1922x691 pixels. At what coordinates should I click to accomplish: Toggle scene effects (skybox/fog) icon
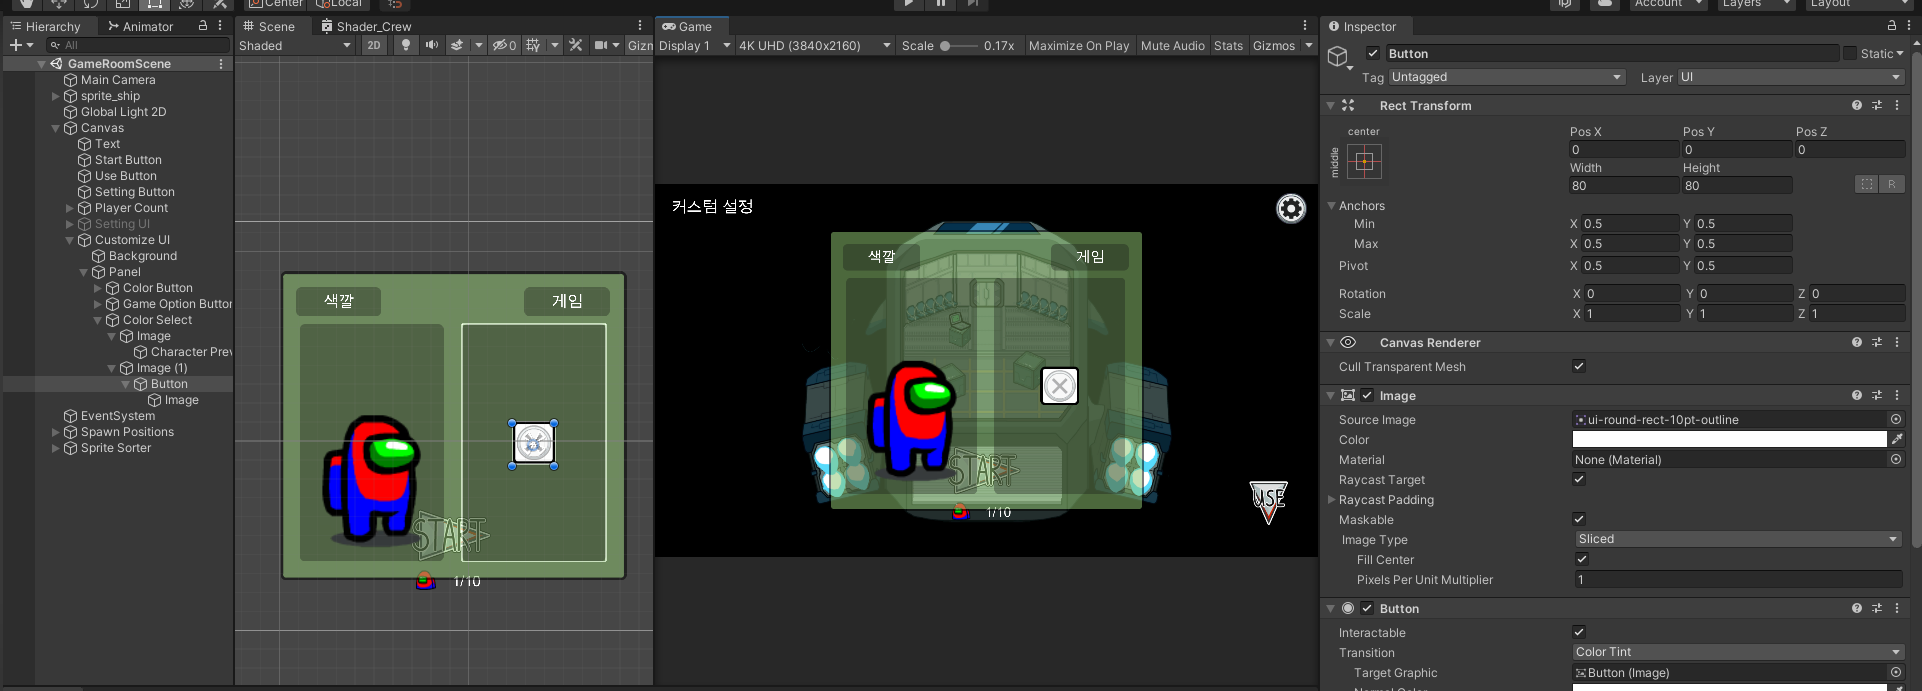(457, 45)
